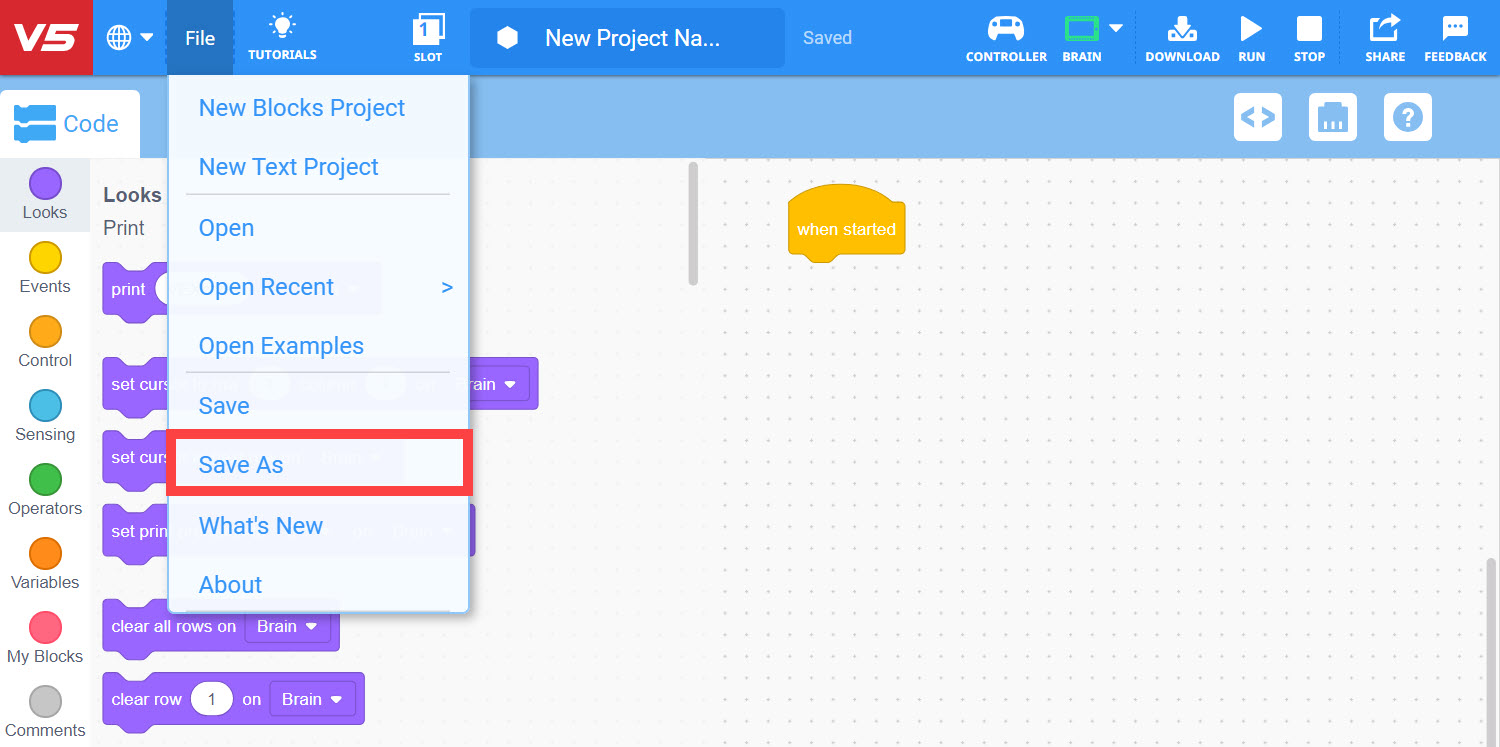Viewport: 1500px width, 747px height.
Task: Toggle the code viewer panel
Action: coord(1257,117)
